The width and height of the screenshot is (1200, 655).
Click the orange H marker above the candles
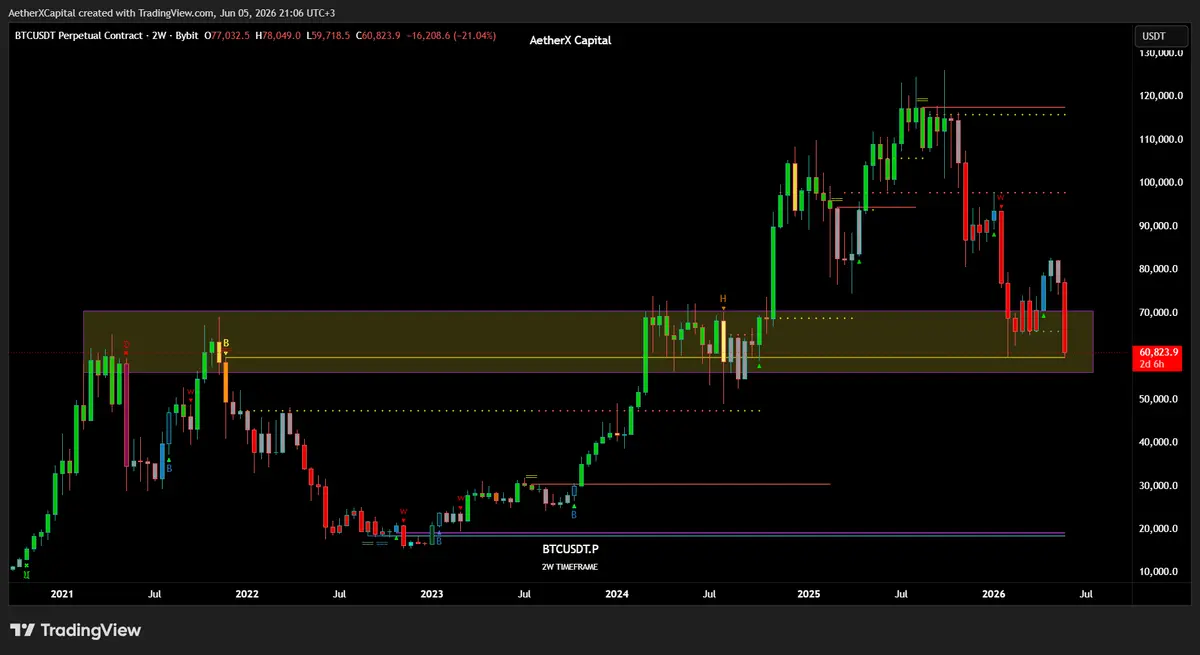pyautogui.click(x=723, y=298)
